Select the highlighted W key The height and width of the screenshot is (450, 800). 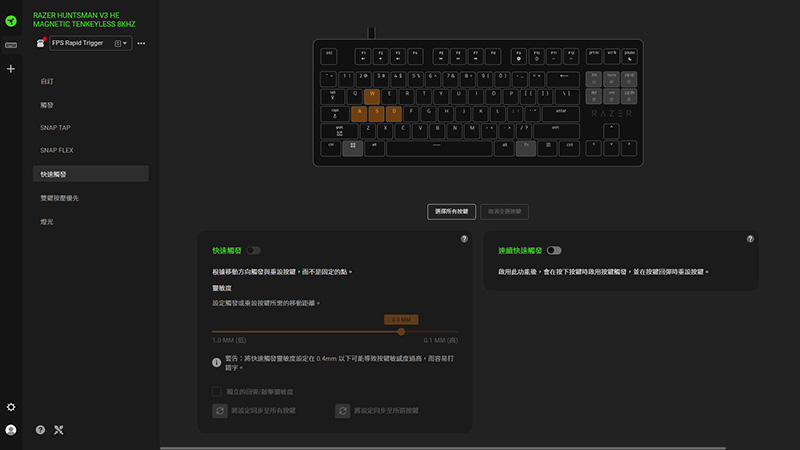[372, 96]
